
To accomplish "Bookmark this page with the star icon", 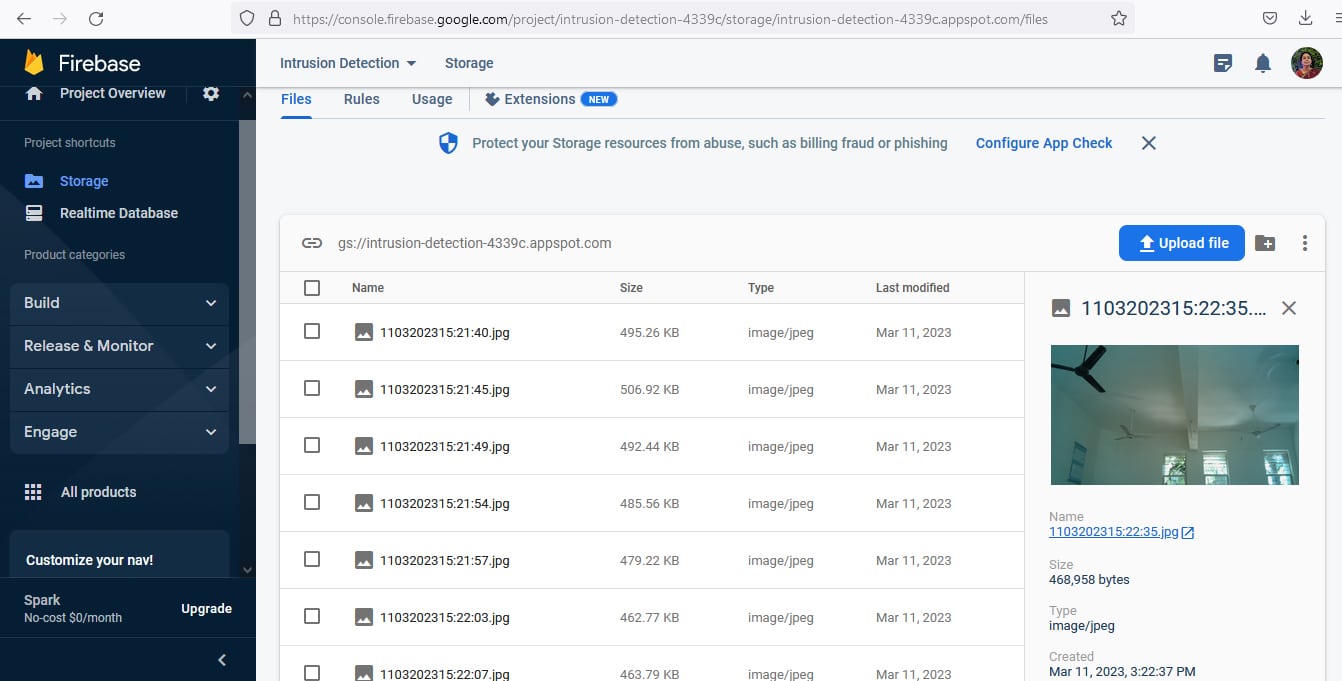I will pos(1118,18).
